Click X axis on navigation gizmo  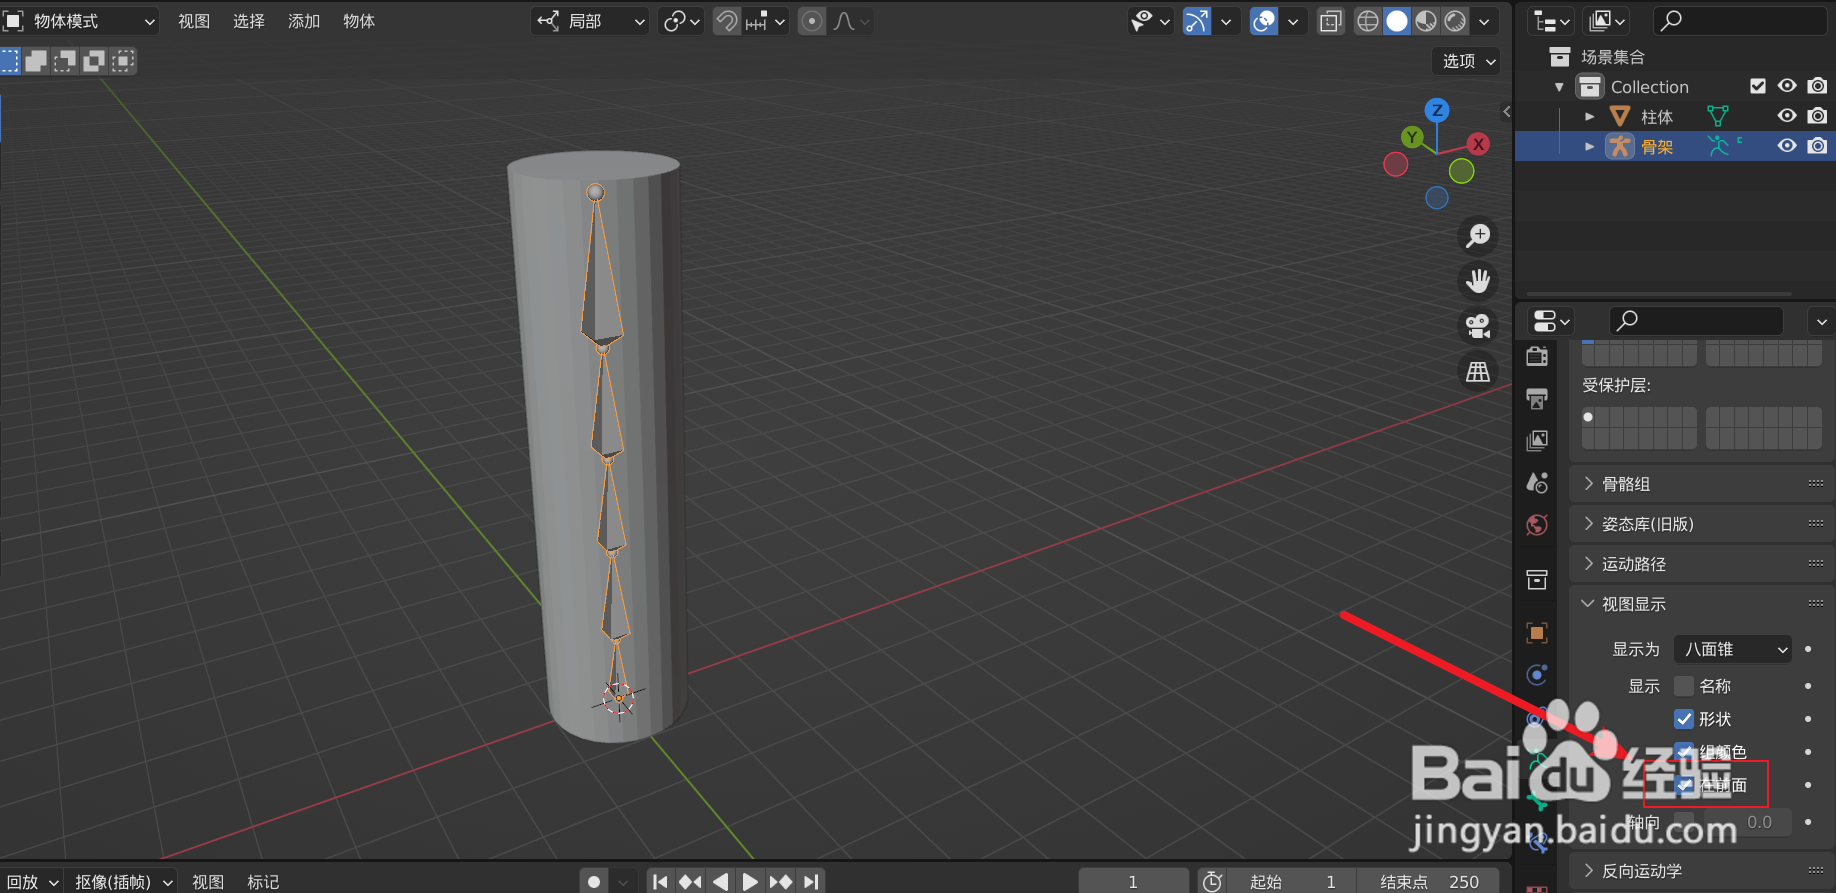tap(1478, 144)
